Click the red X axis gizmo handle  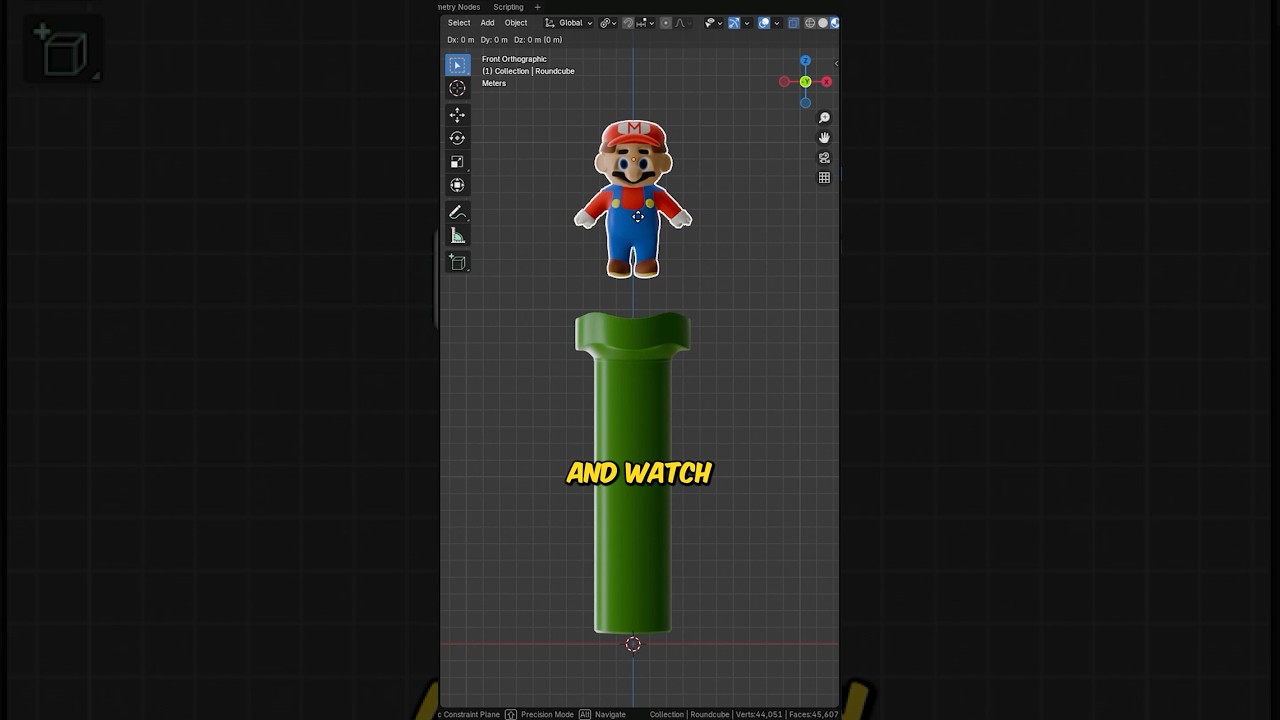[x=826, y=82]
